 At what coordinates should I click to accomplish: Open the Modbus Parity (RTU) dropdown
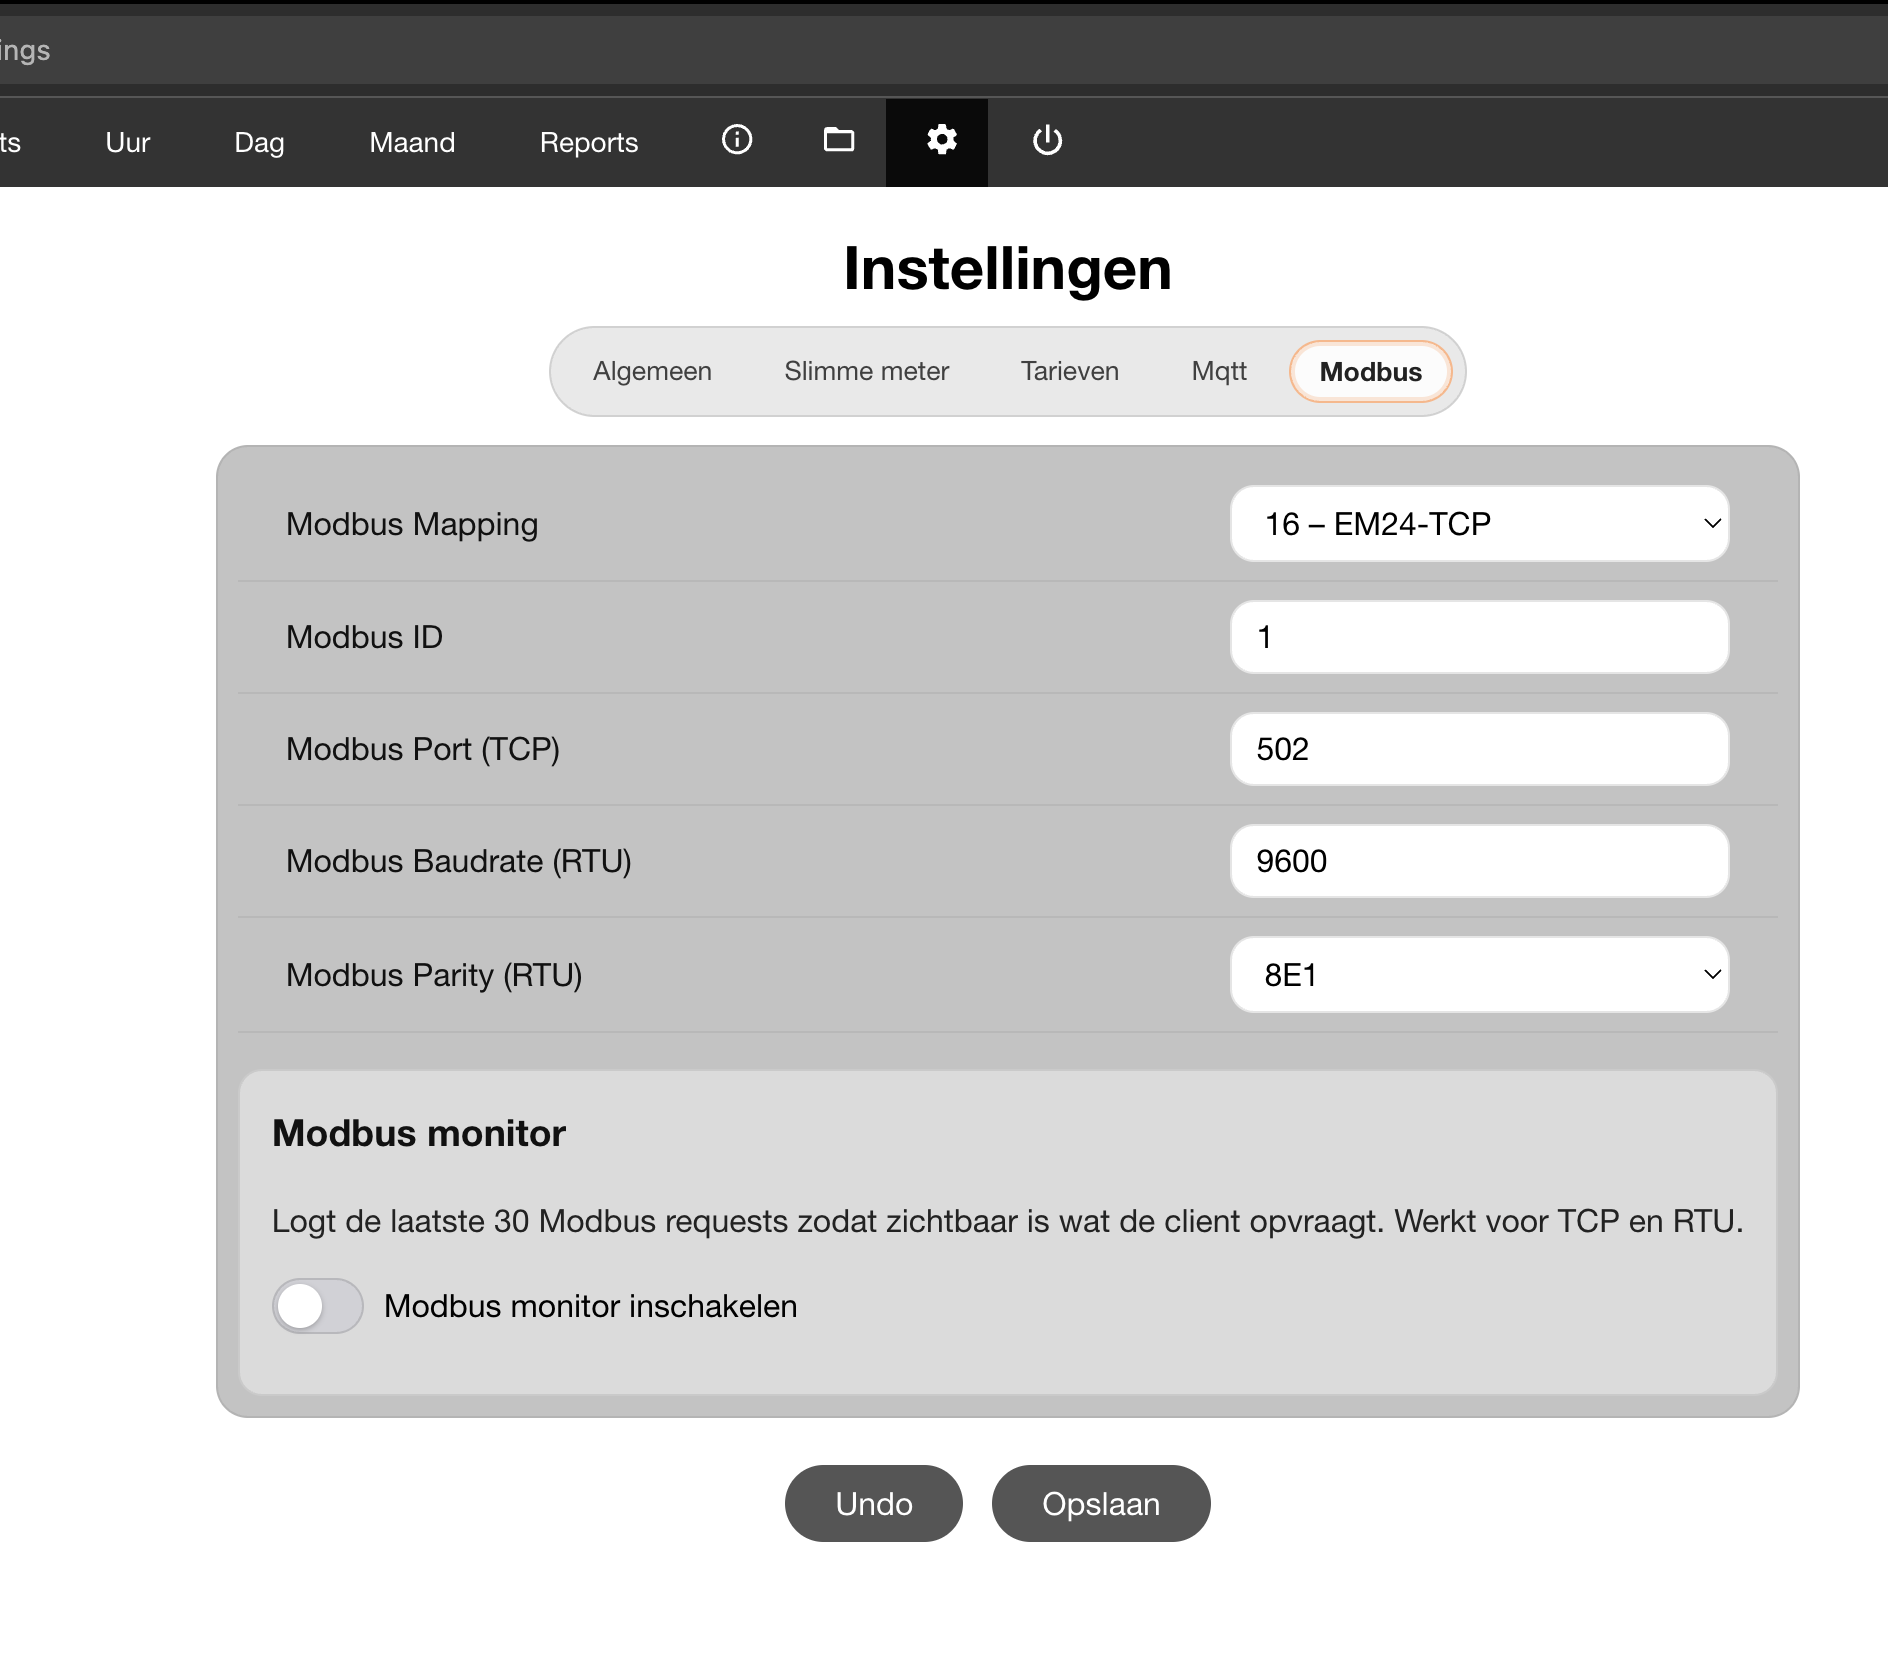point(1479,975)
